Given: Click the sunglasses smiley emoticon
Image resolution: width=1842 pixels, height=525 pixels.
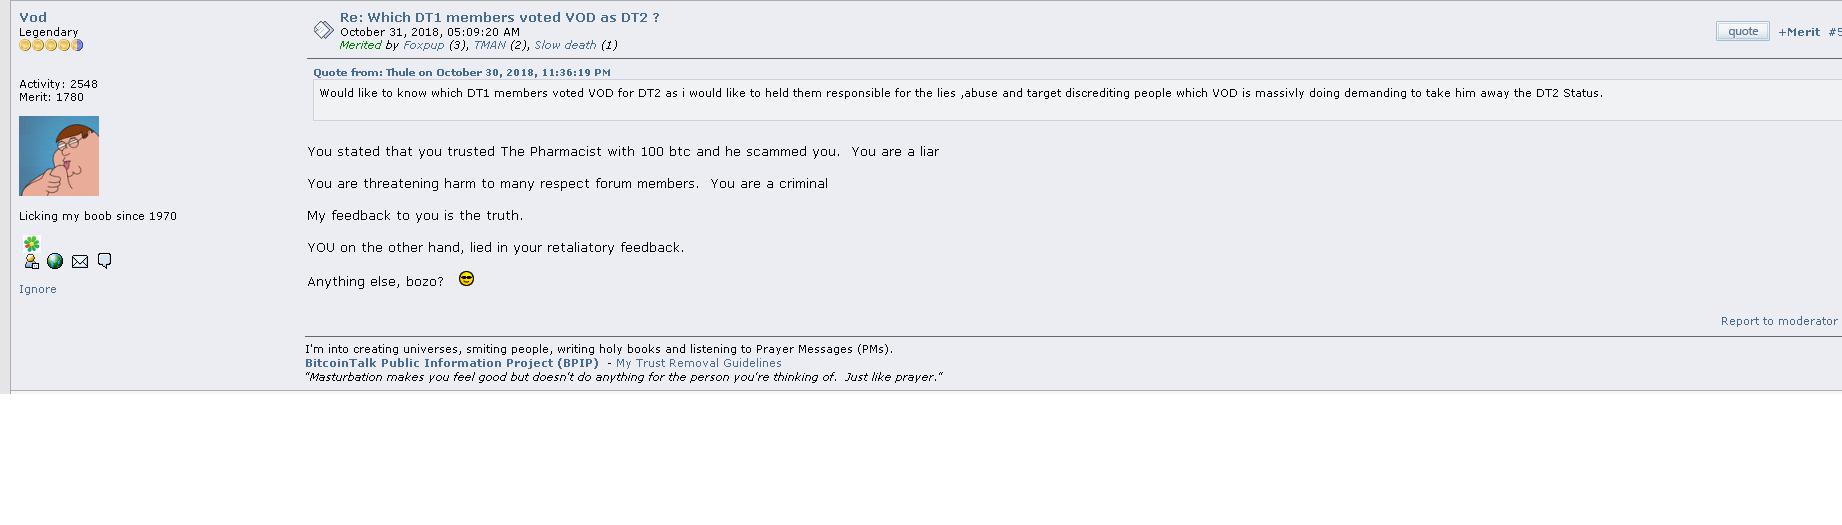Looking at the screenshot, I should point(466,279).
